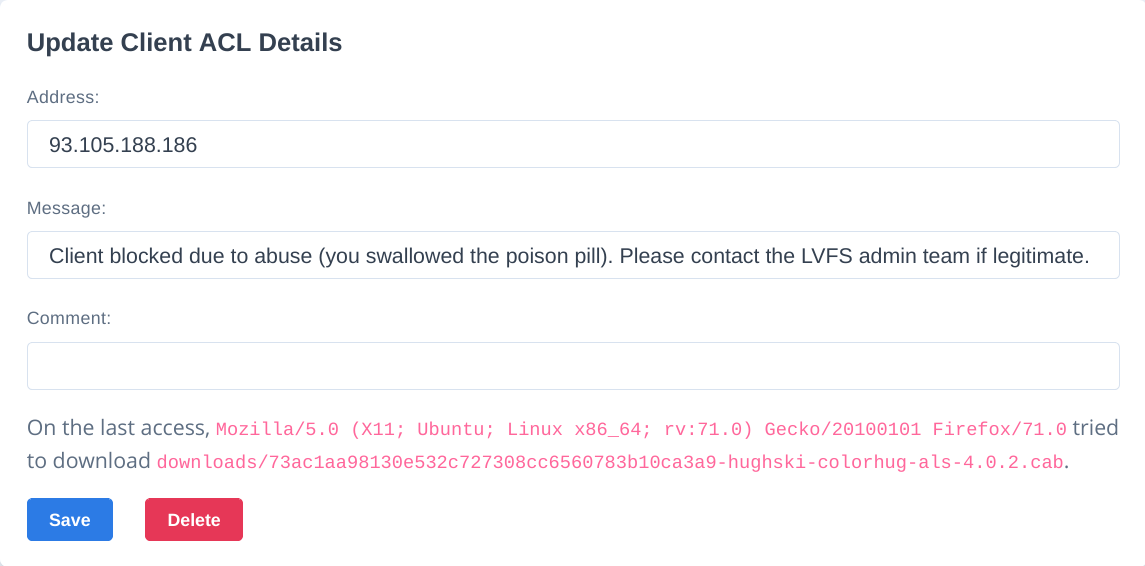Click "Gecko/20100101" in the user agent string

(x=843, y=429)
